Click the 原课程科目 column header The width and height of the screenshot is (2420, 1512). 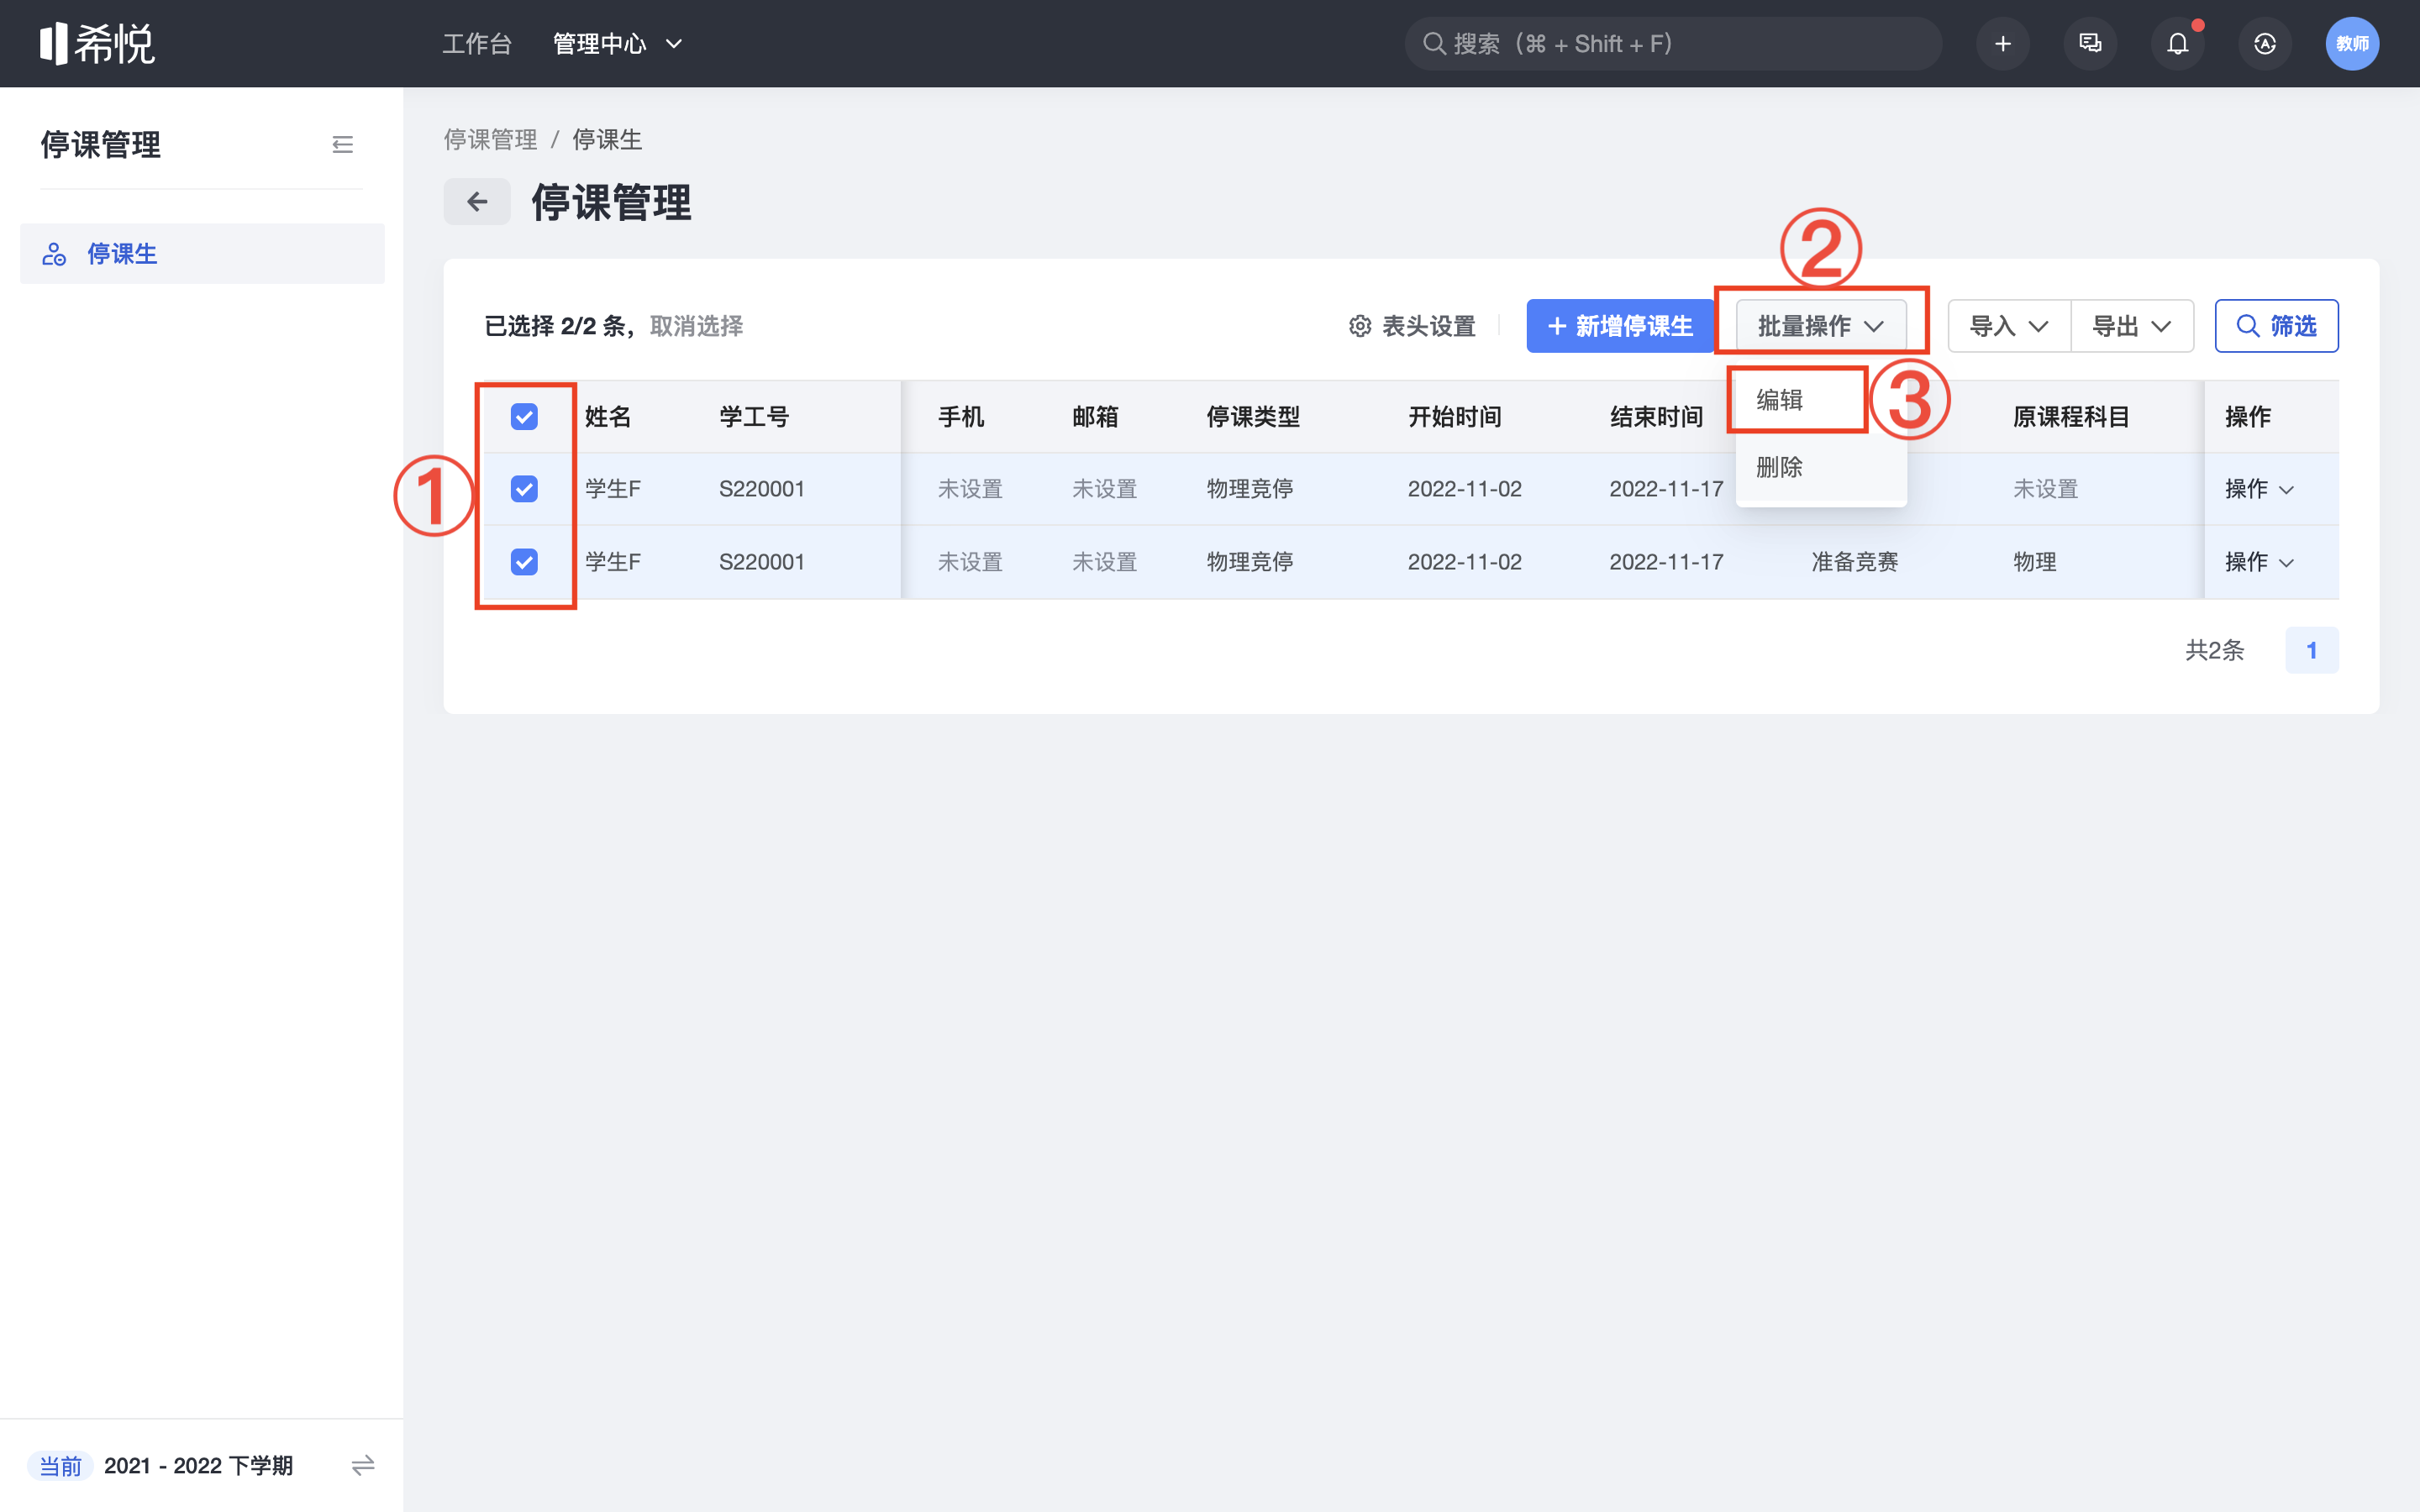pos(2071,417)
